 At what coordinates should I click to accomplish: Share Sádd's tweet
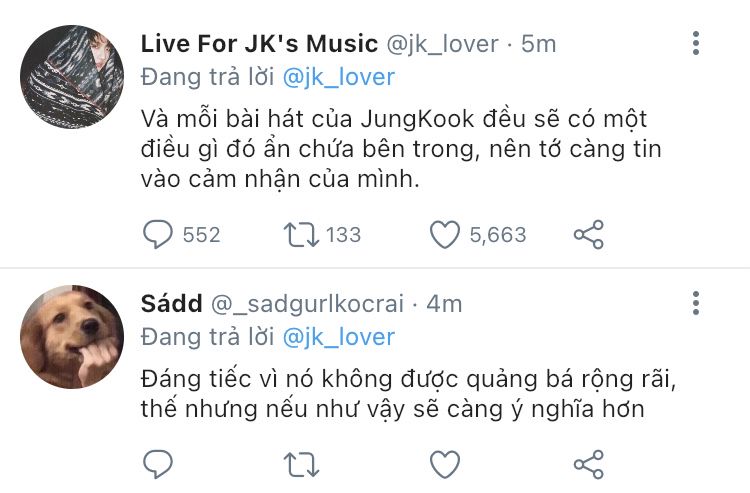click(x=589, y=464)
